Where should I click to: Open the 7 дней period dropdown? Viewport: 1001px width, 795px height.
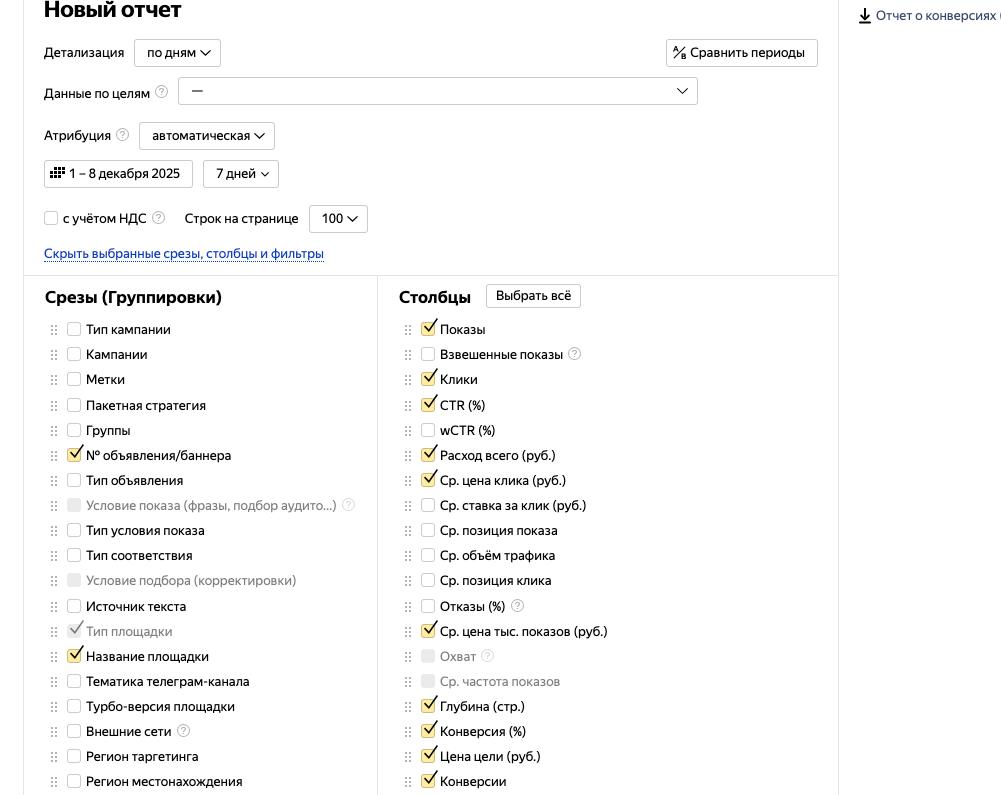(x=241, y=174)
